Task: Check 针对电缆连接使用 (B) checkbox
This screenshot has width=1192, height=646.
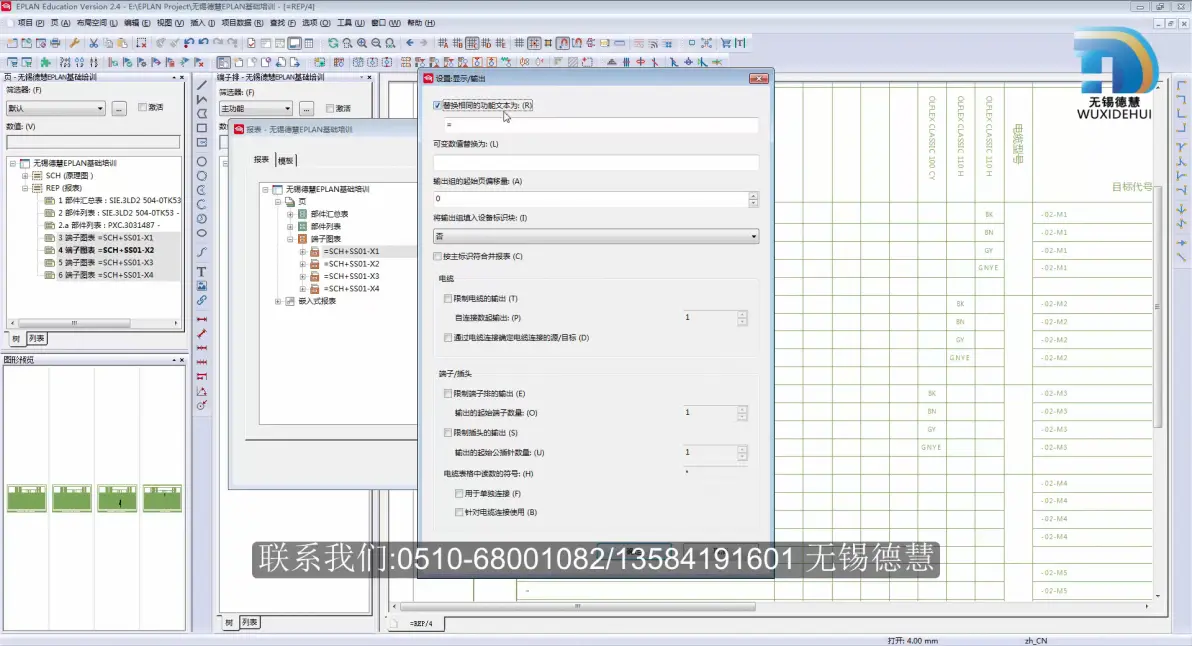Action: click(459, 512)
